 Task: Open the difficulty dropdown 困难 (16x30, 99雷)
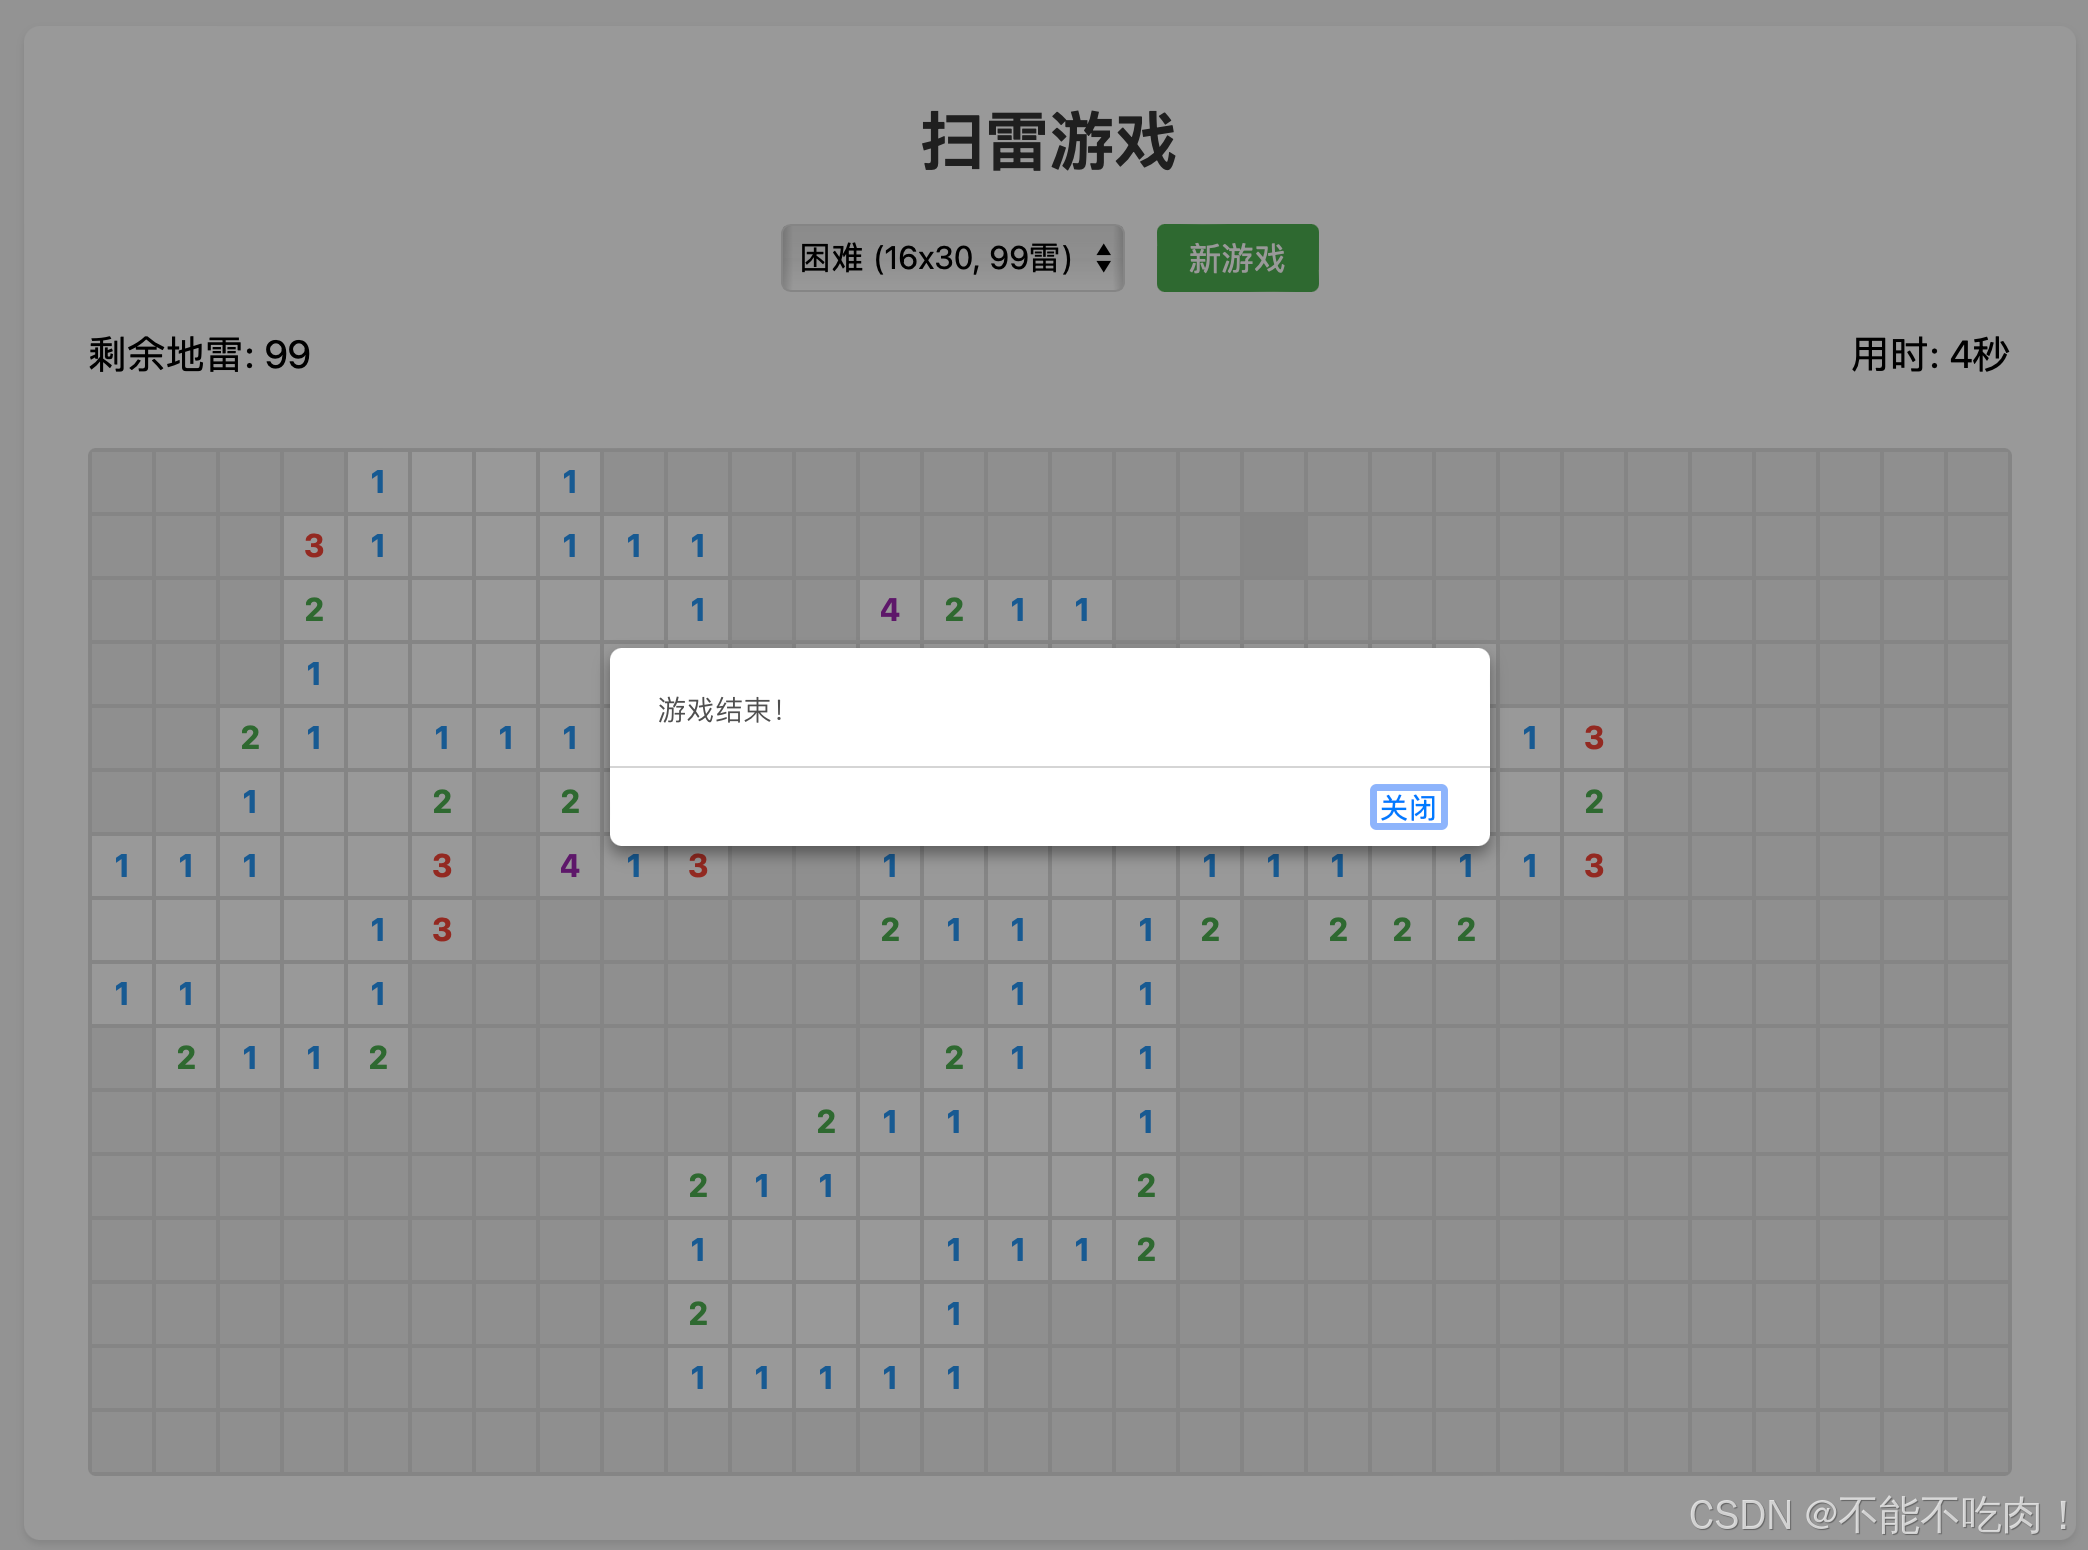[940, 258]
